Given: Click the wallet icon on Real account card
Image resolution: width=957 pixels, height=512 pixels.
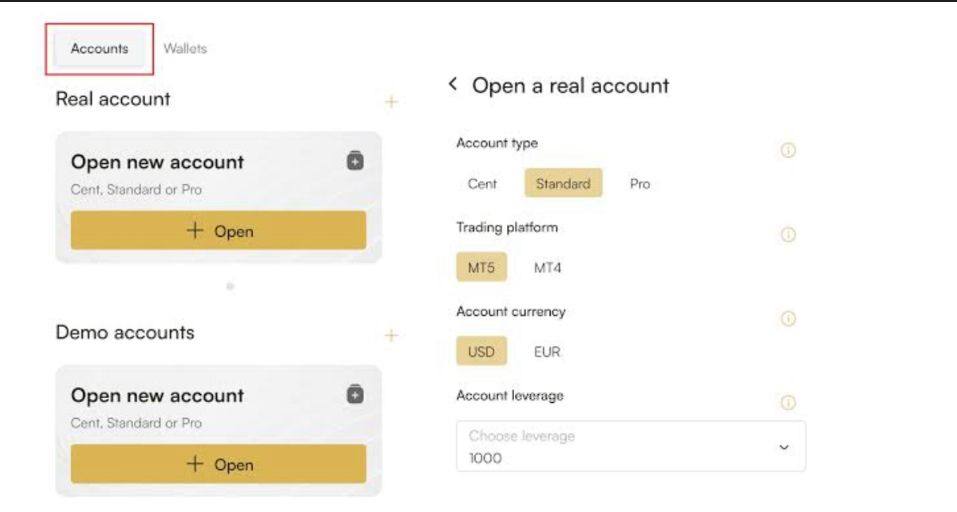Looking at the screenshot, I should pos(355,161).
